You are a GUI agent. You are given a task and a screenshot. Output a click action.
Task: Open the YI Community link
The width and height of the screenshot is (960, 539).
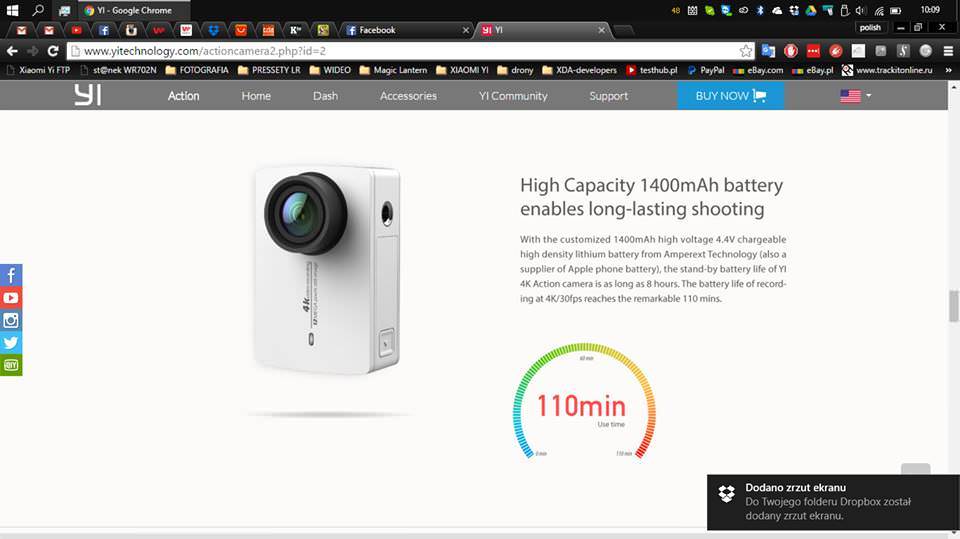click(x=513, y=96)
